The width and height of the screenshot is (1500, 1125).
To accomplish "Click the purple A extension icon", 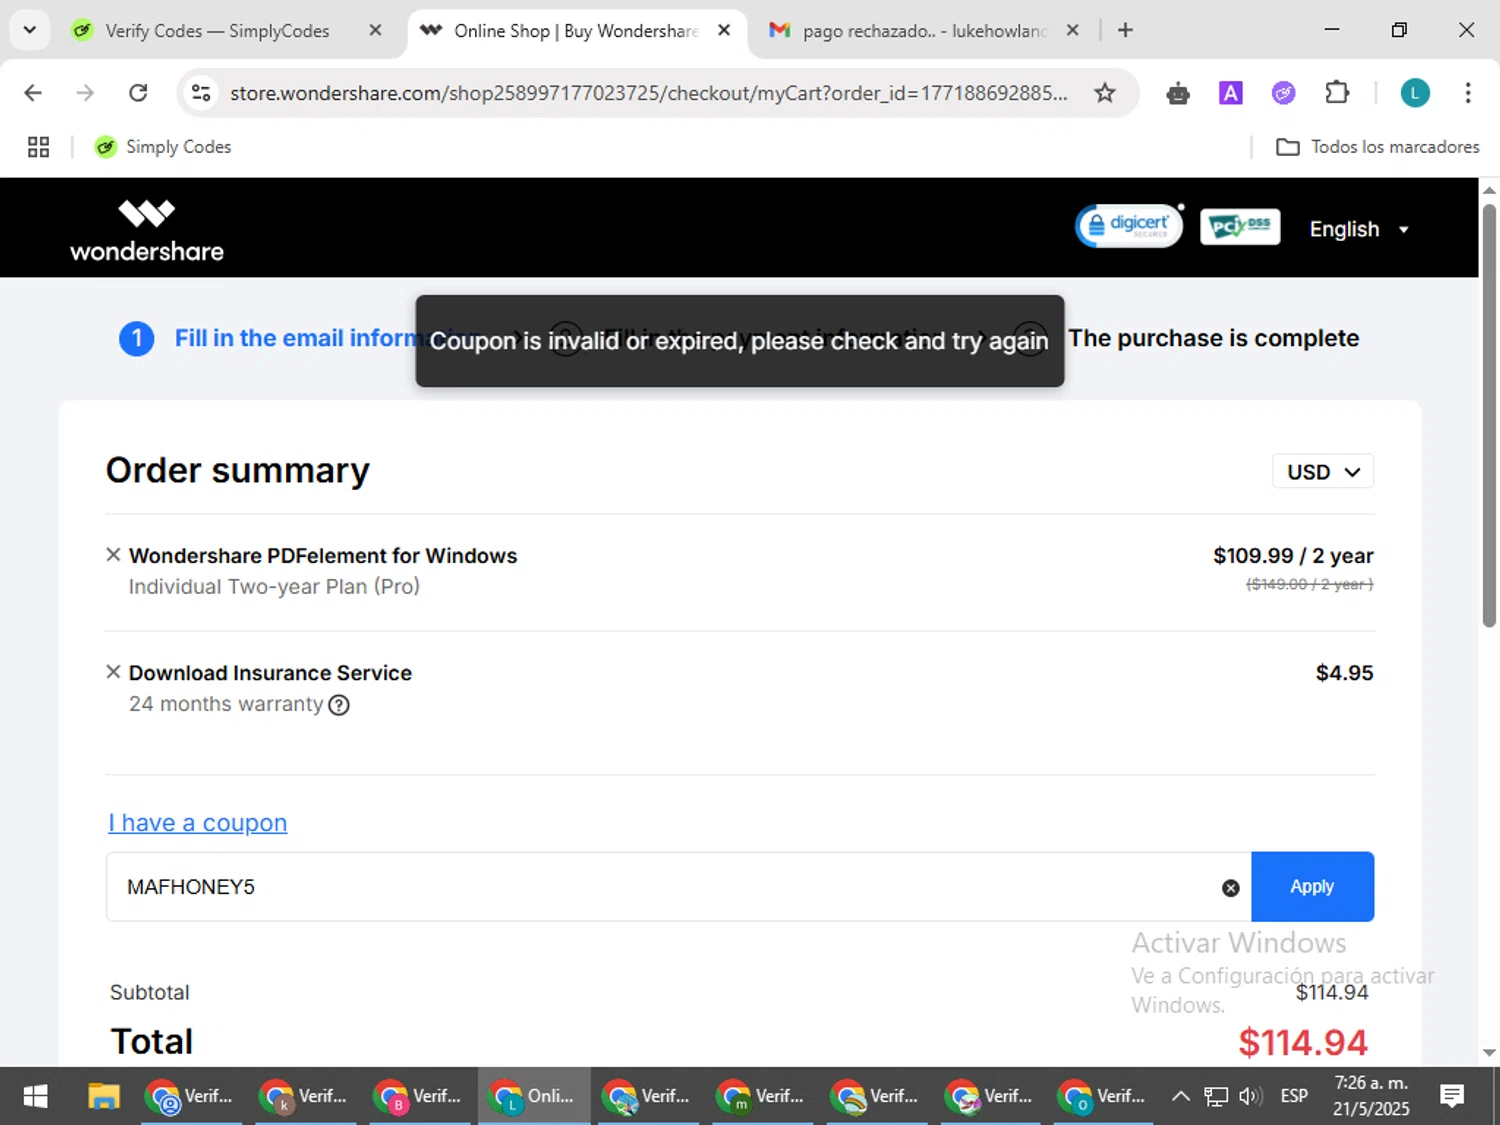I will (x=1230, y=93).
